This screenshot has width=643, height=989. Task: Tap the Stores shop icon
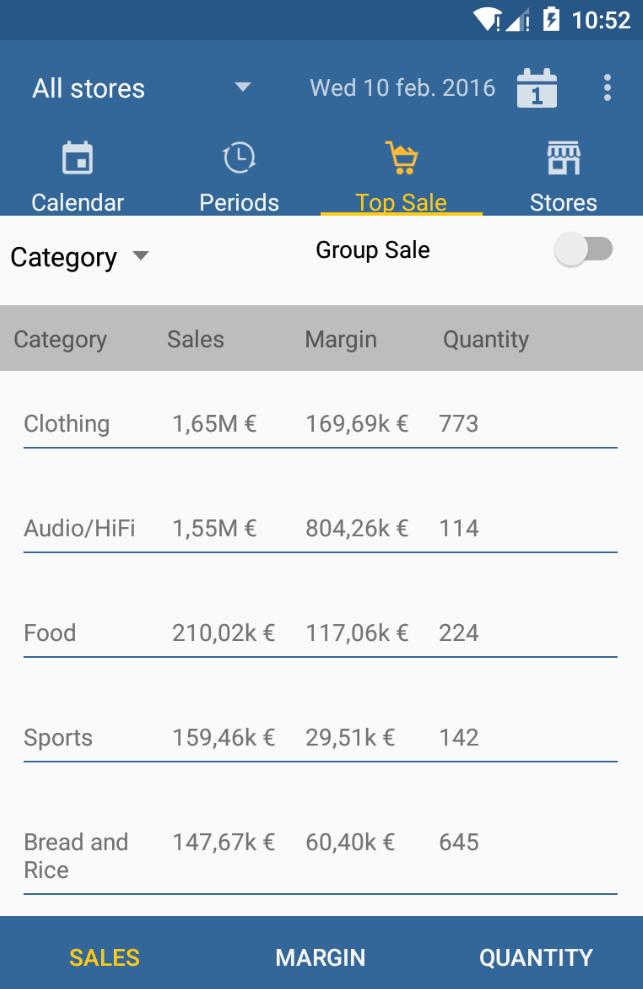coord(563,158)
